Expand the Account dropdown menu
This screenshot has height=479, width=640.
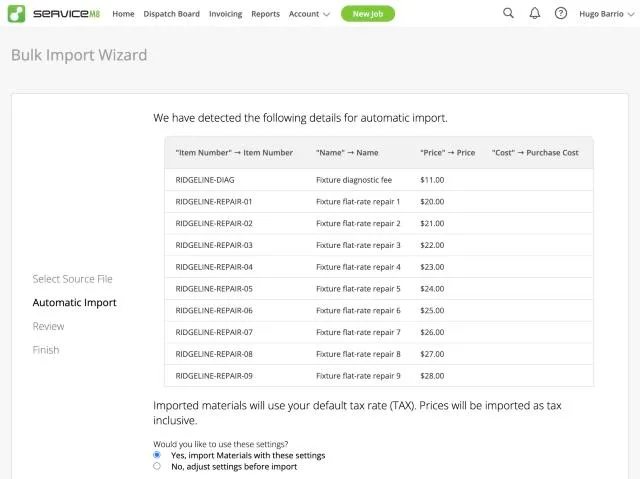coord(309,14)
